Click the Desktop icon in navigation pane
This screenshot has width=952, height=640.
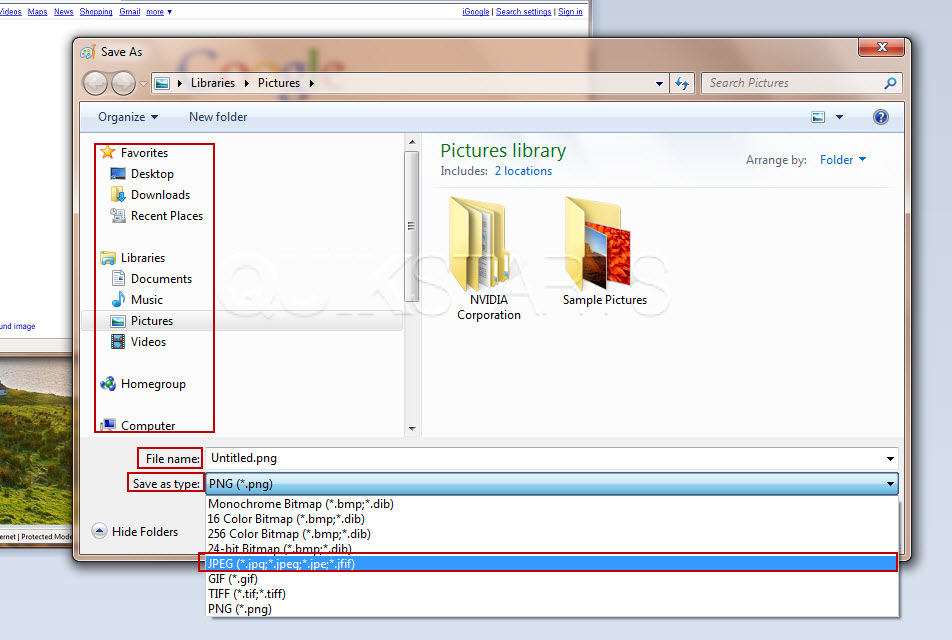click(118, 174)
